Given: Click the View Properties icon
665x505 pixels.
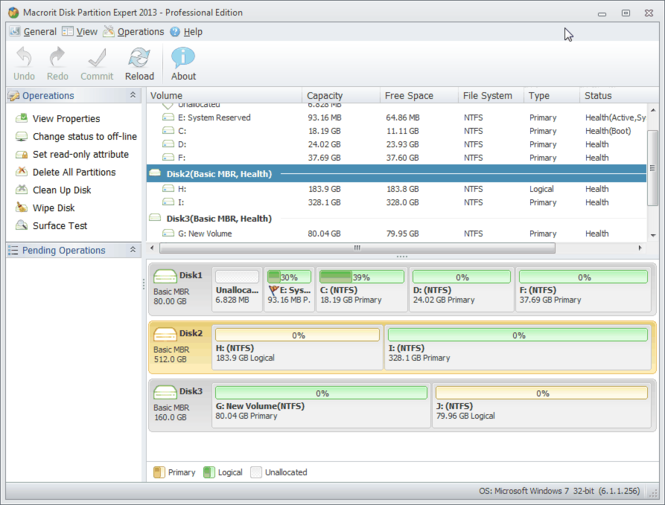Looking at the screenshot, I should coord(21,118).
